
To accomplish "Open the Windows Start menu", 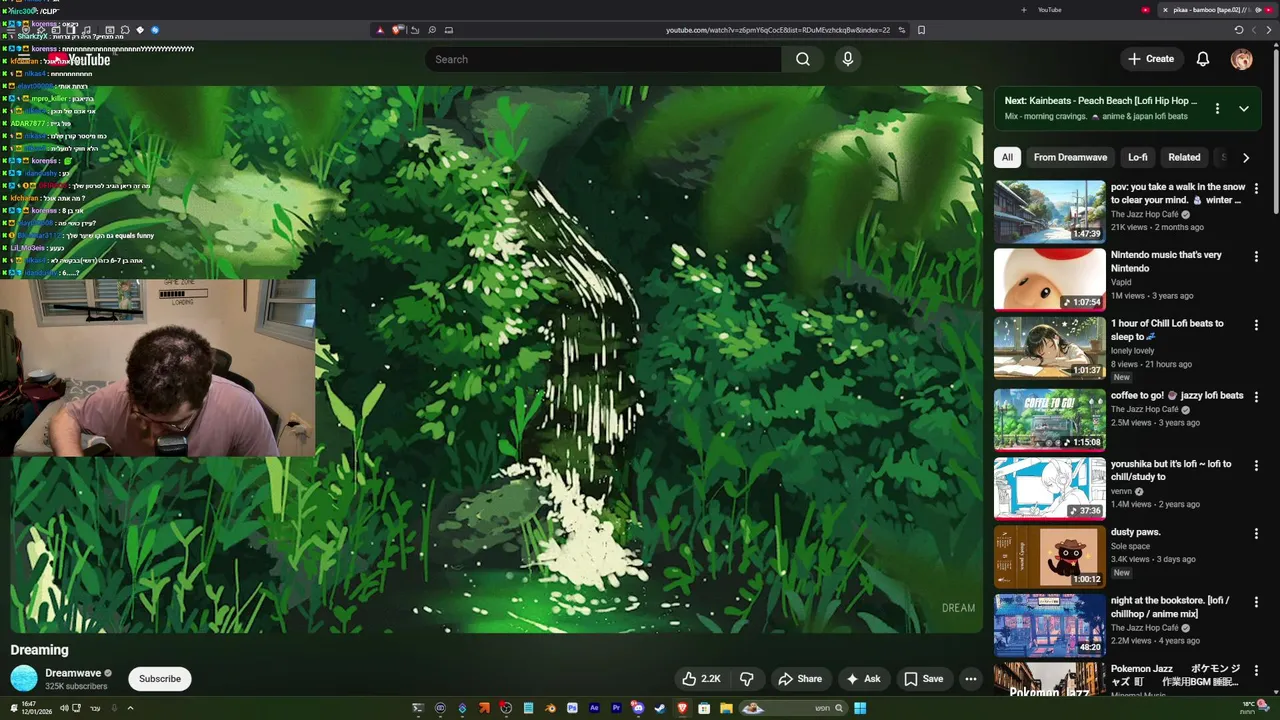I will (860, 708).
